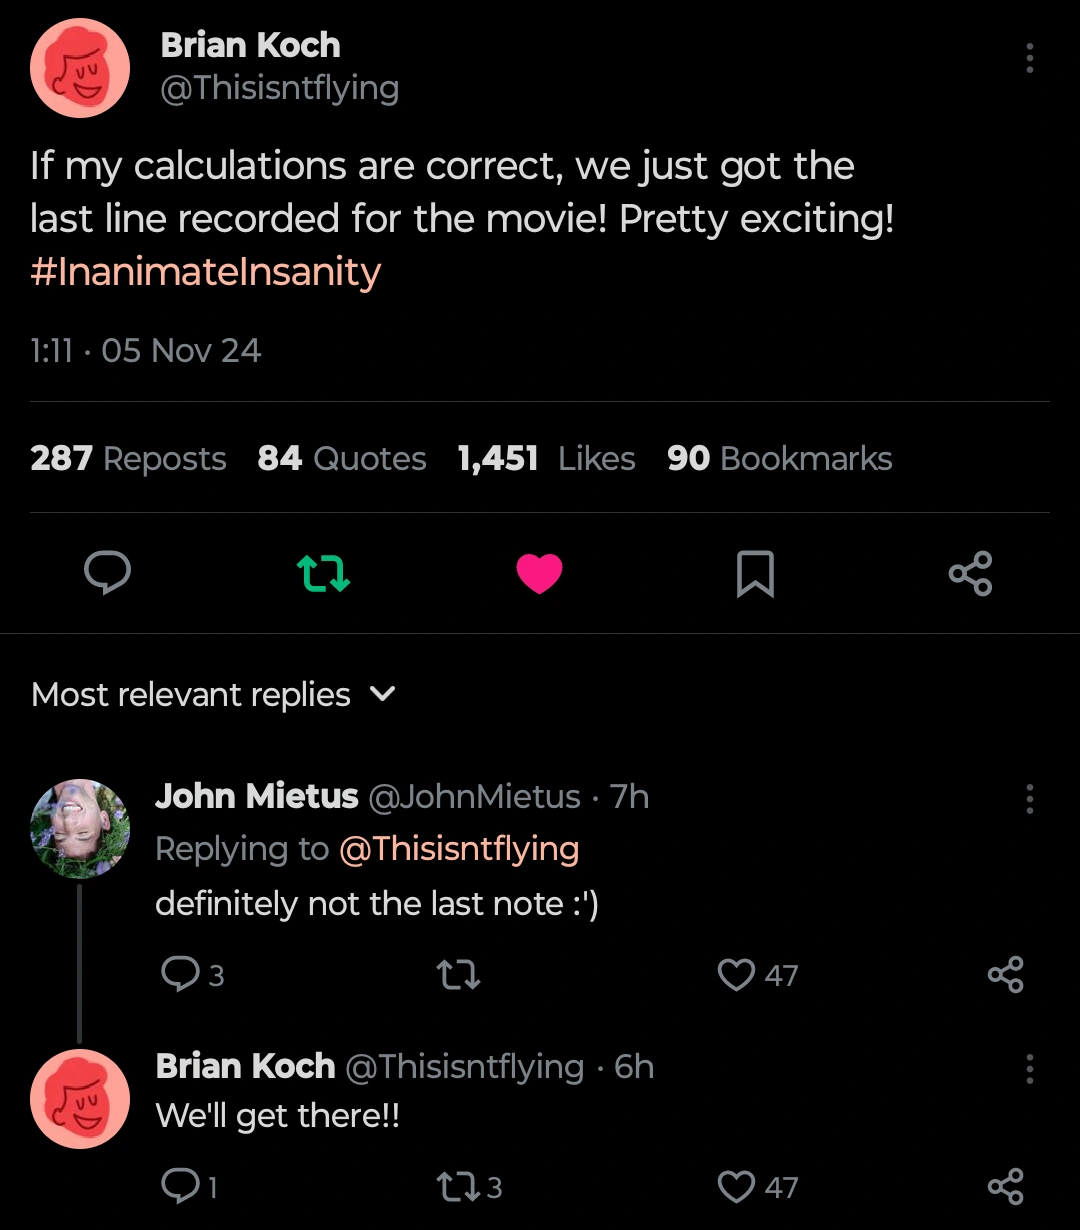The image size is (1080, 1230).
Task: Share the main post
Action: pyautogui.click(x=970, y=573)
